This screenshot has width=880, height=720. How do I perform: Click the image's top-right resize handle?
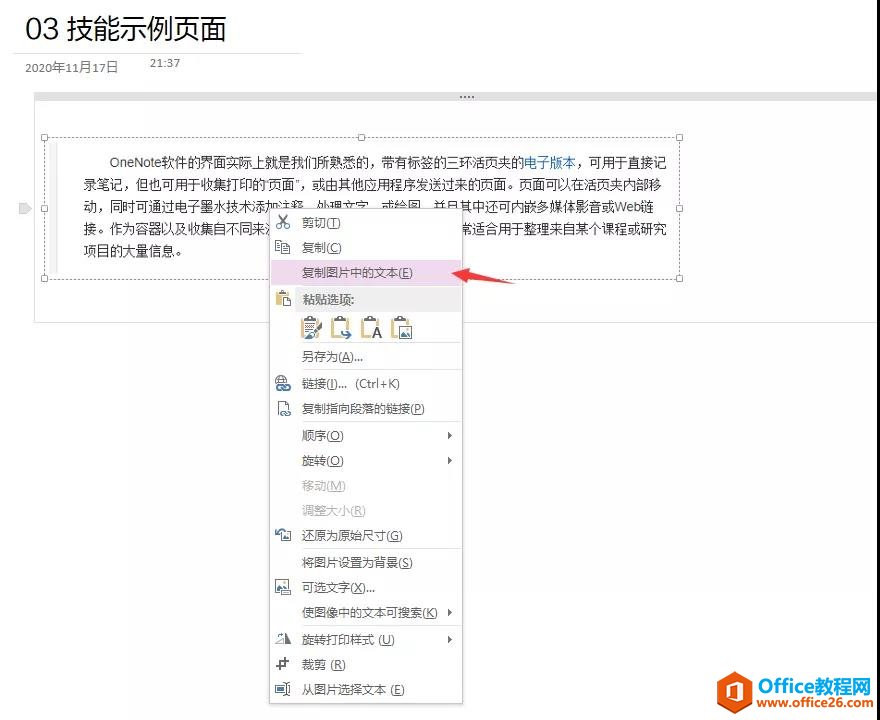click(x=680, y=137)
